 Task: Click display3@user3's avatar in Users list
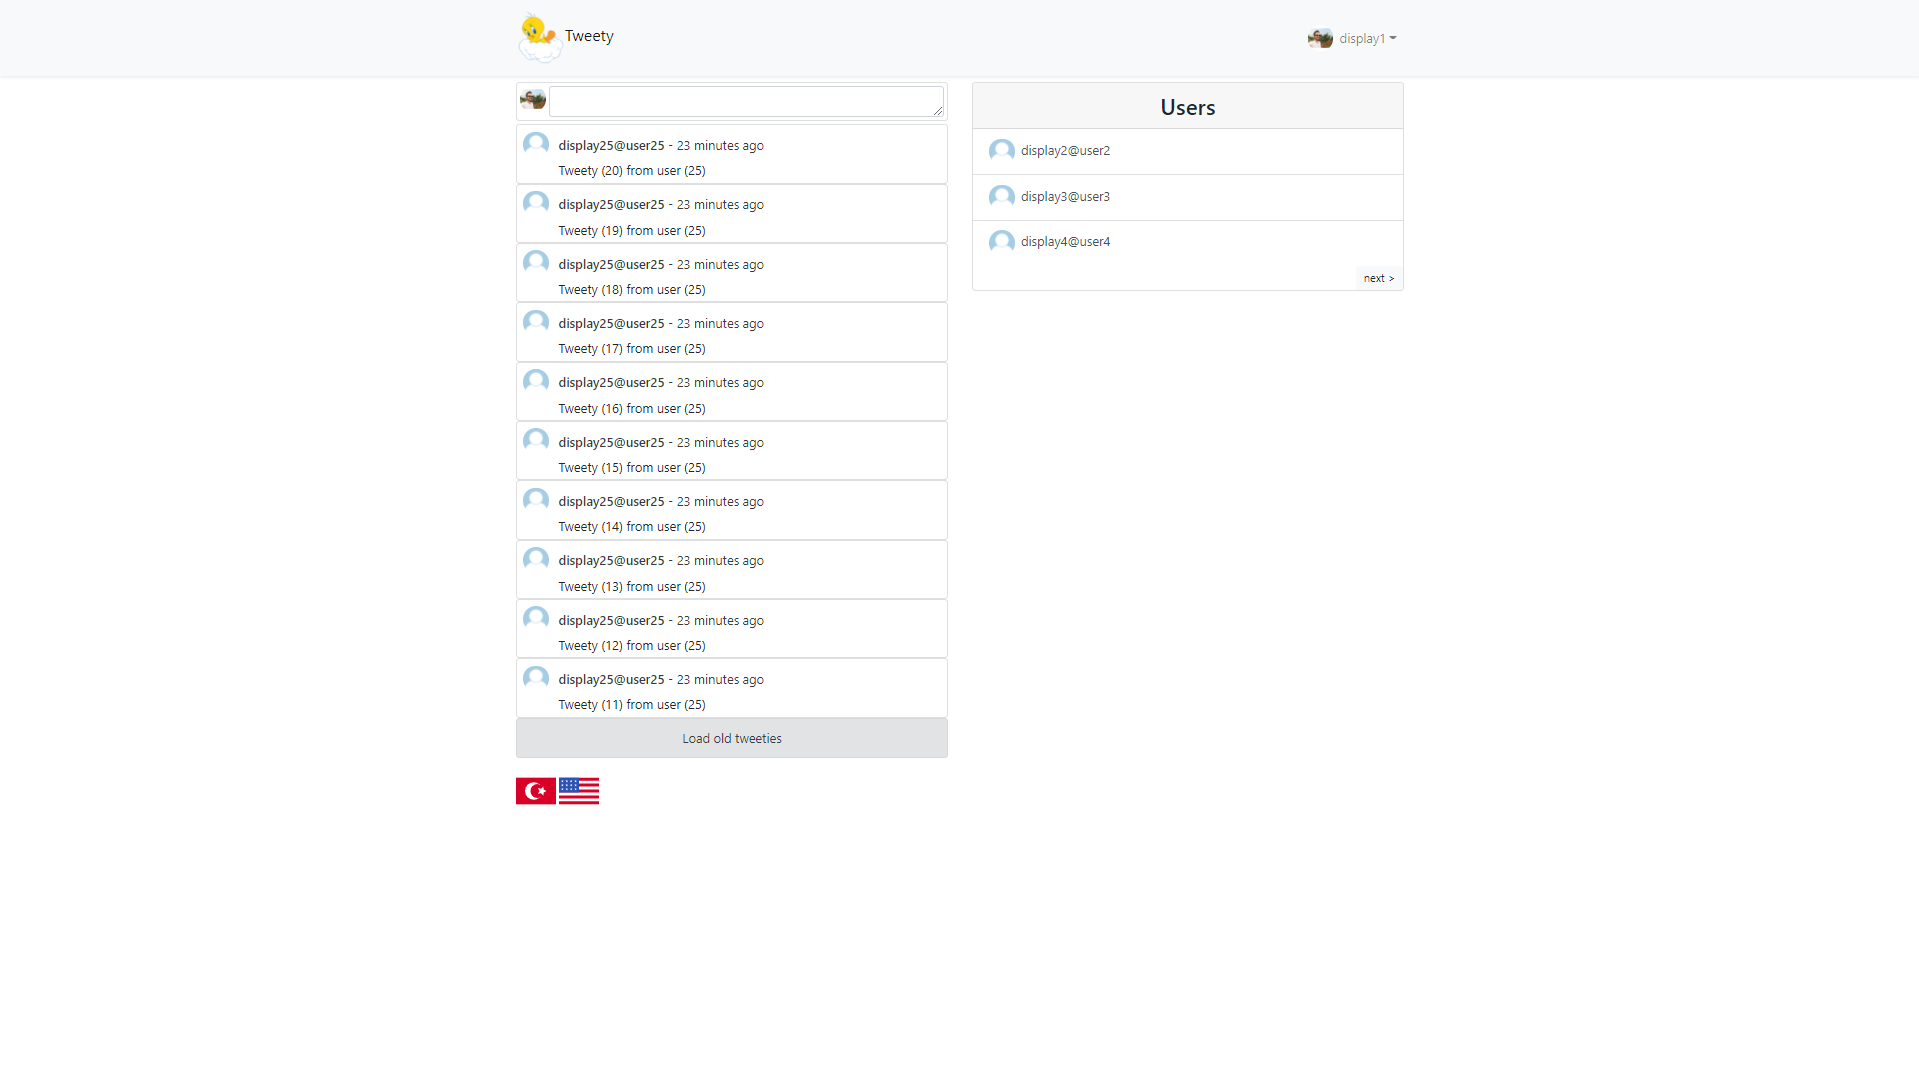1001,197
